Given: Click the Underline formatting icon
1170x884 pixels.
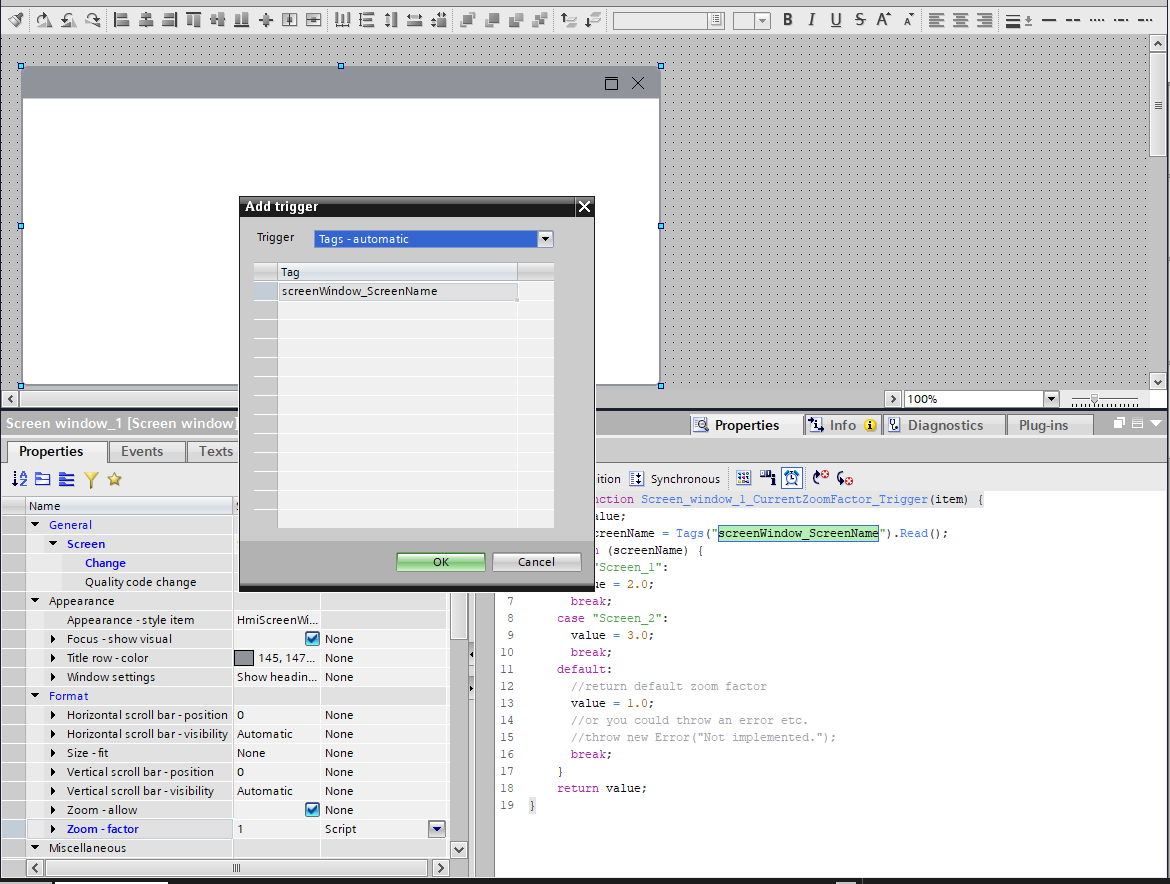Looking at the screenshot, I should (836, 19).
